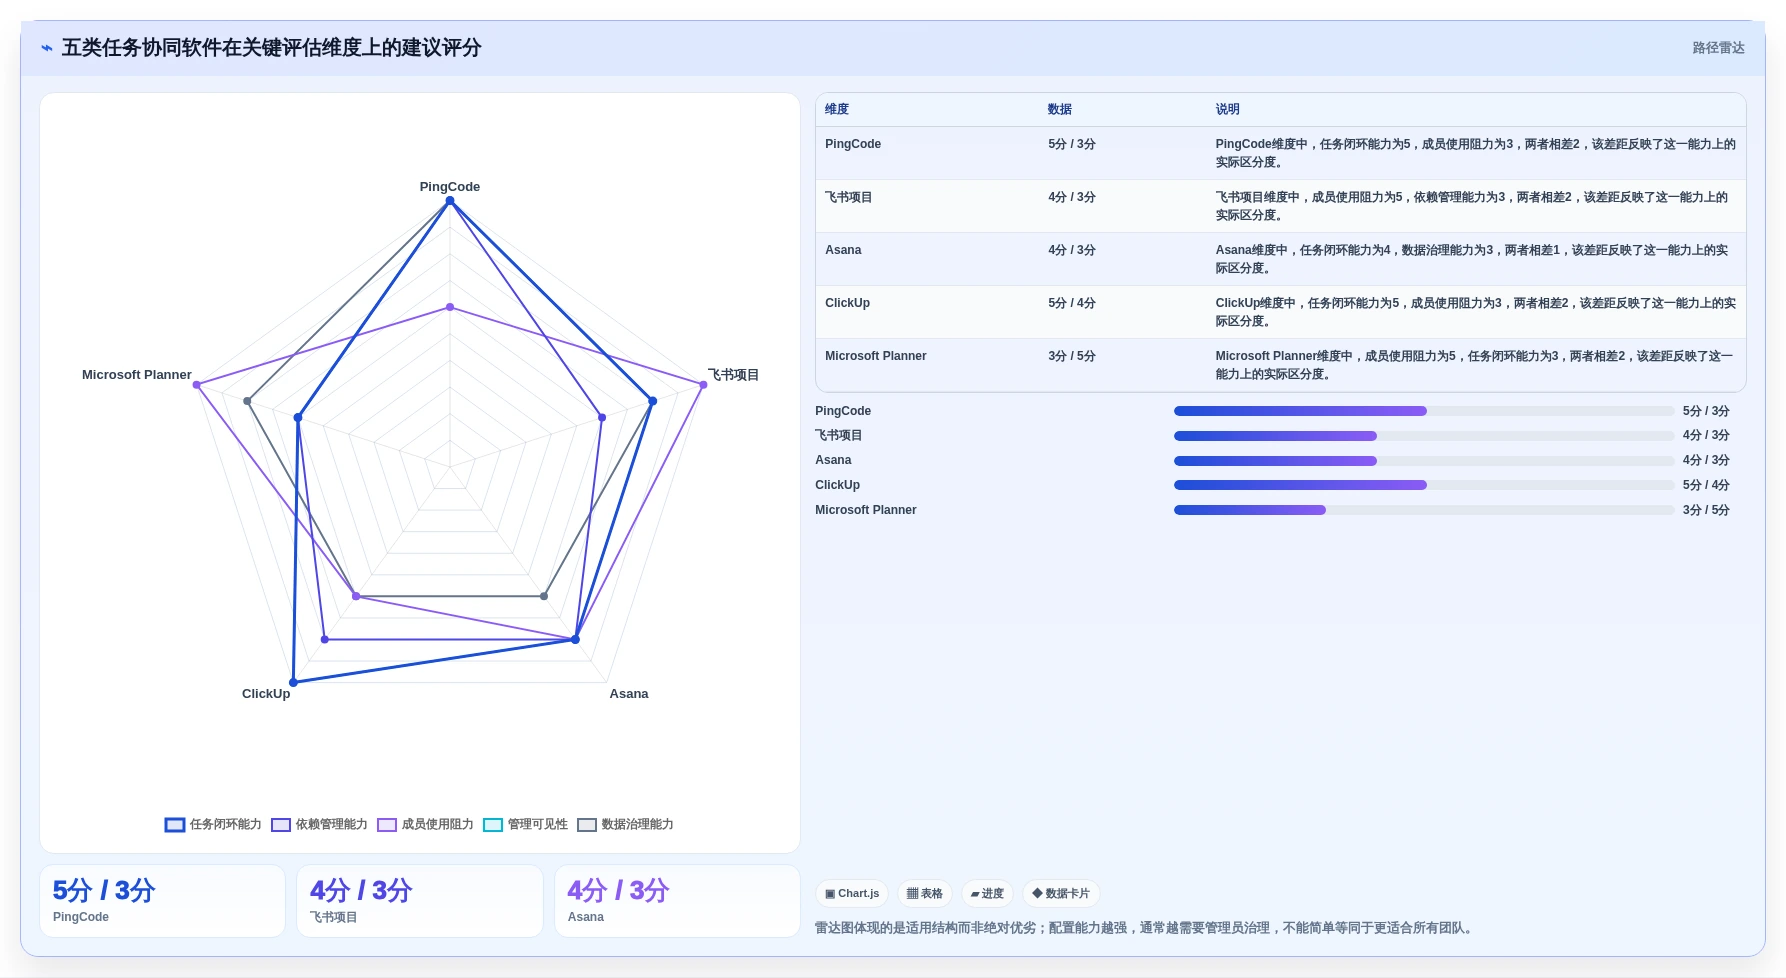
Task: Click the purple data point at Microsoft Planner vertex
Action: point(197,385)
